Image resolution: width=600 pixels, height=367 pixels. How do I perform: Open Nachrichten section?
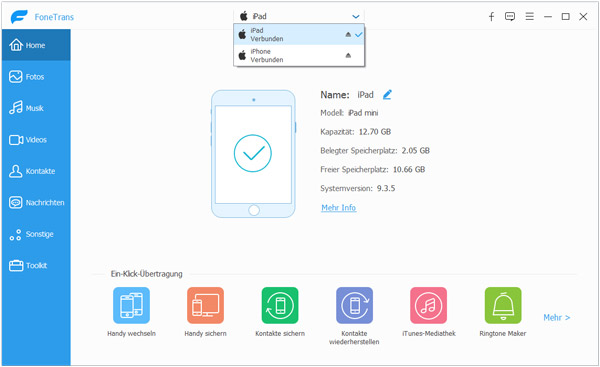(x=36, y=202)
